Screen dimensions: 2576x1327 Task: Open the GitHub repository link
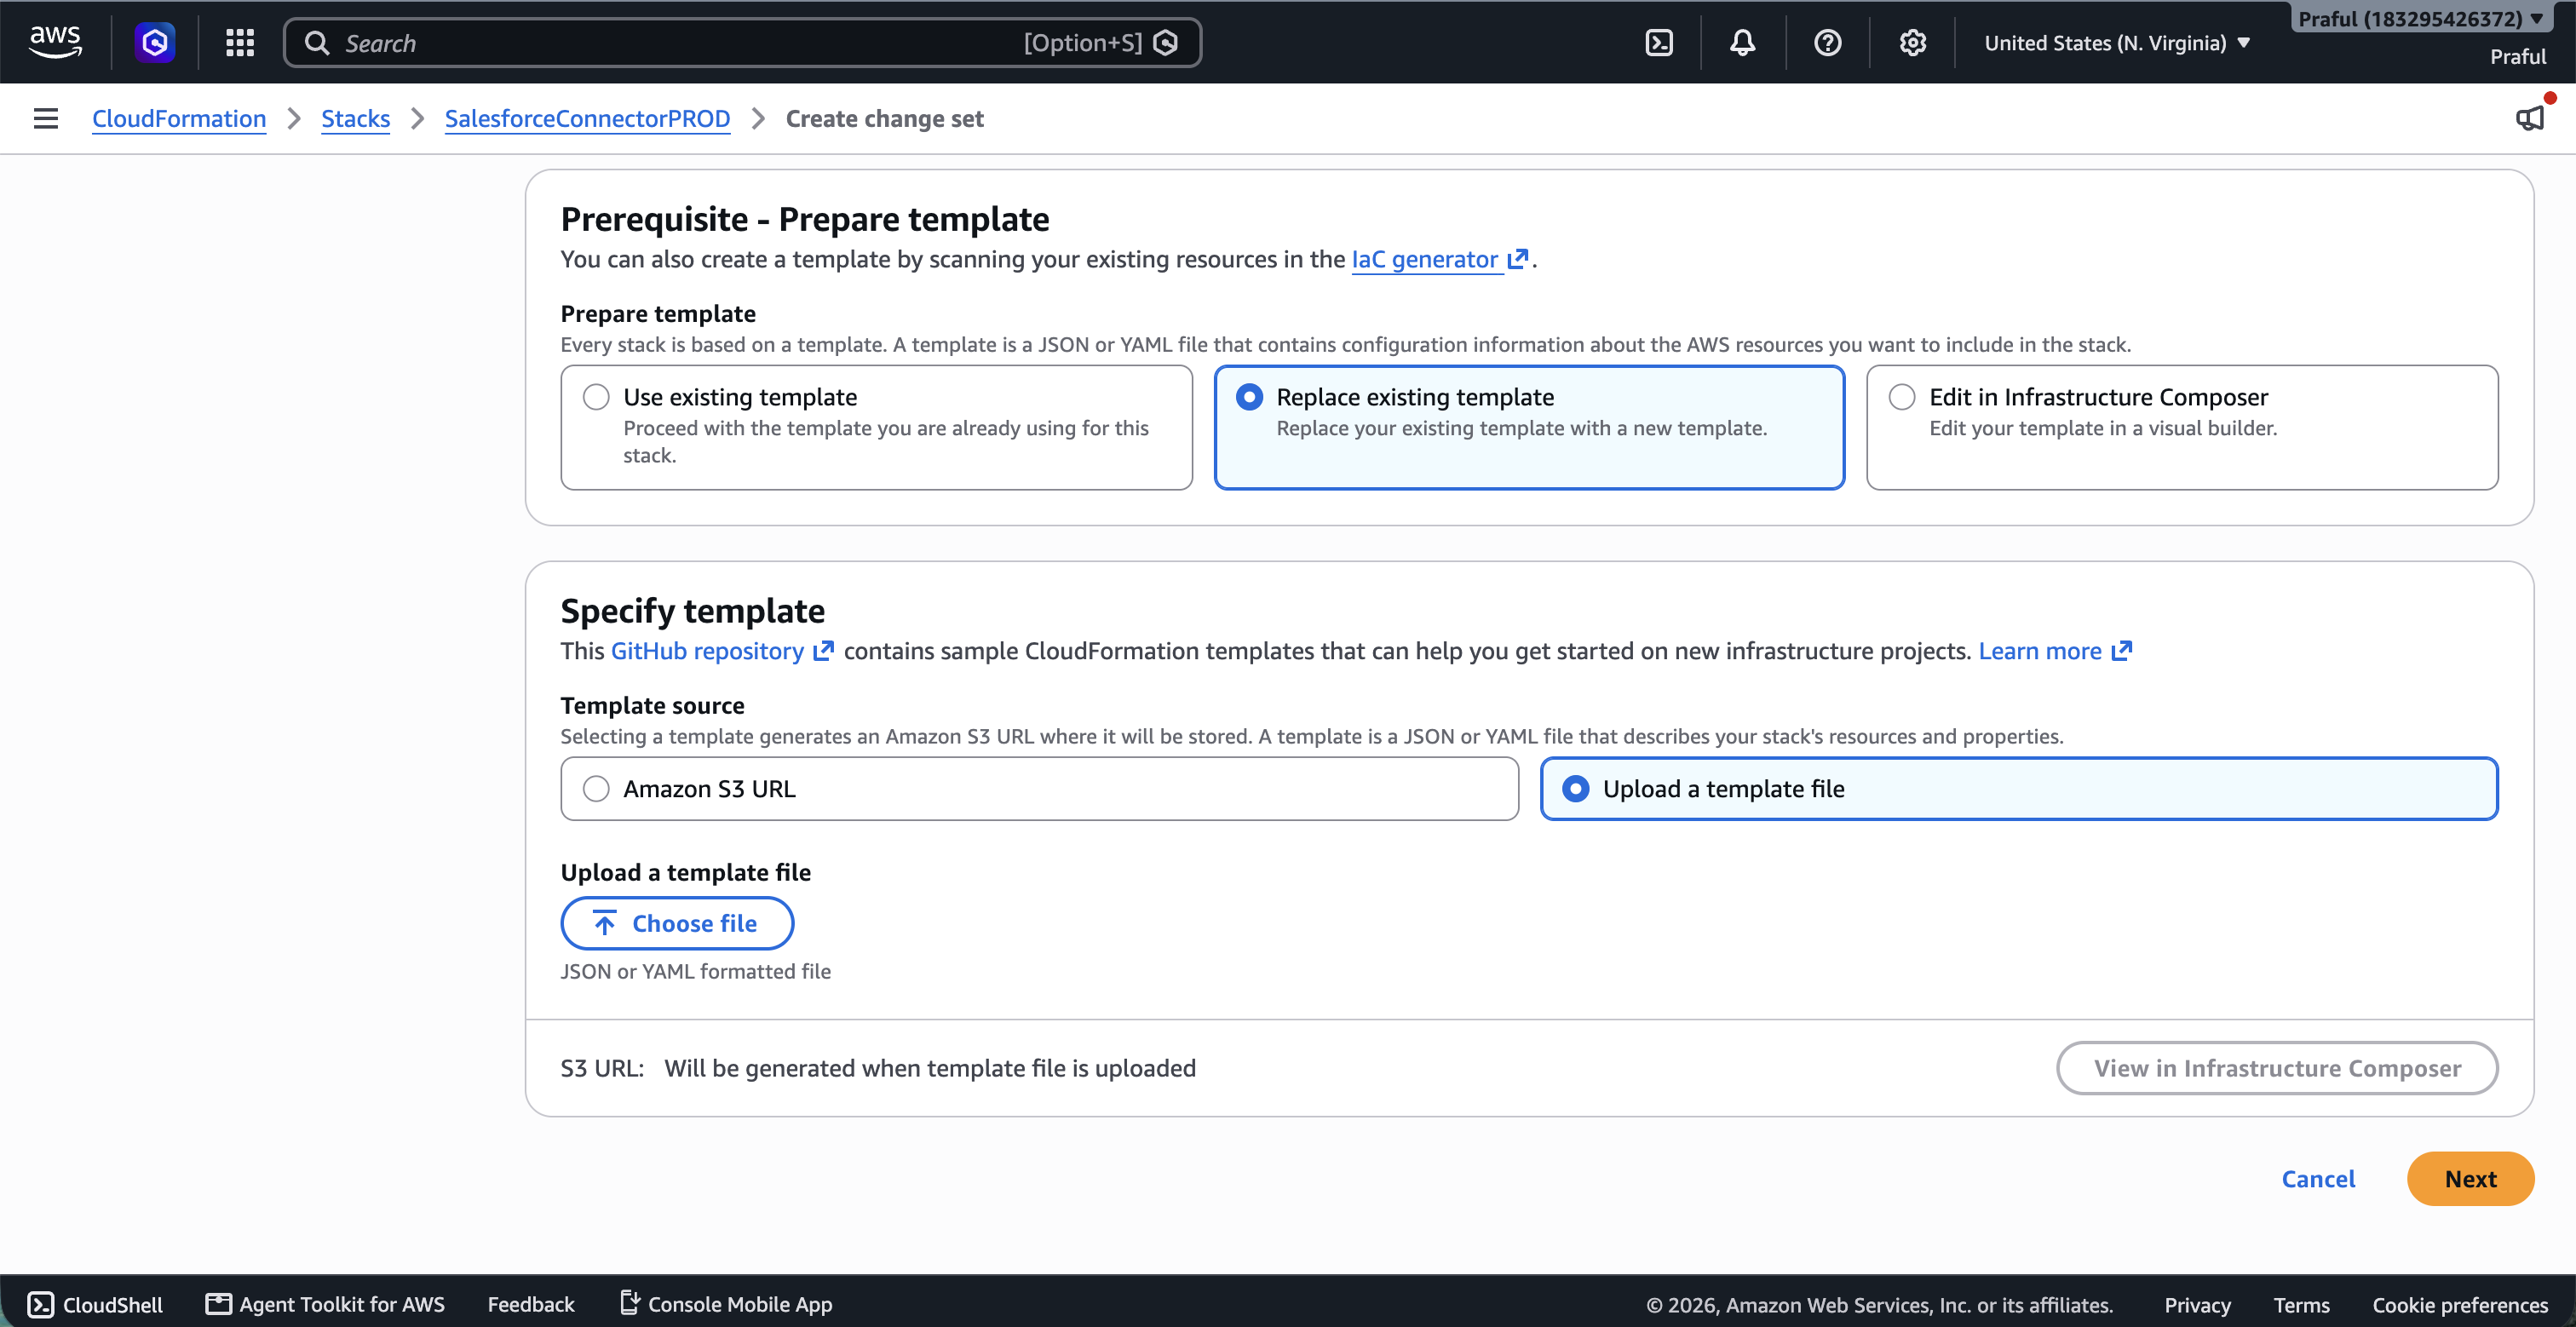707,651
